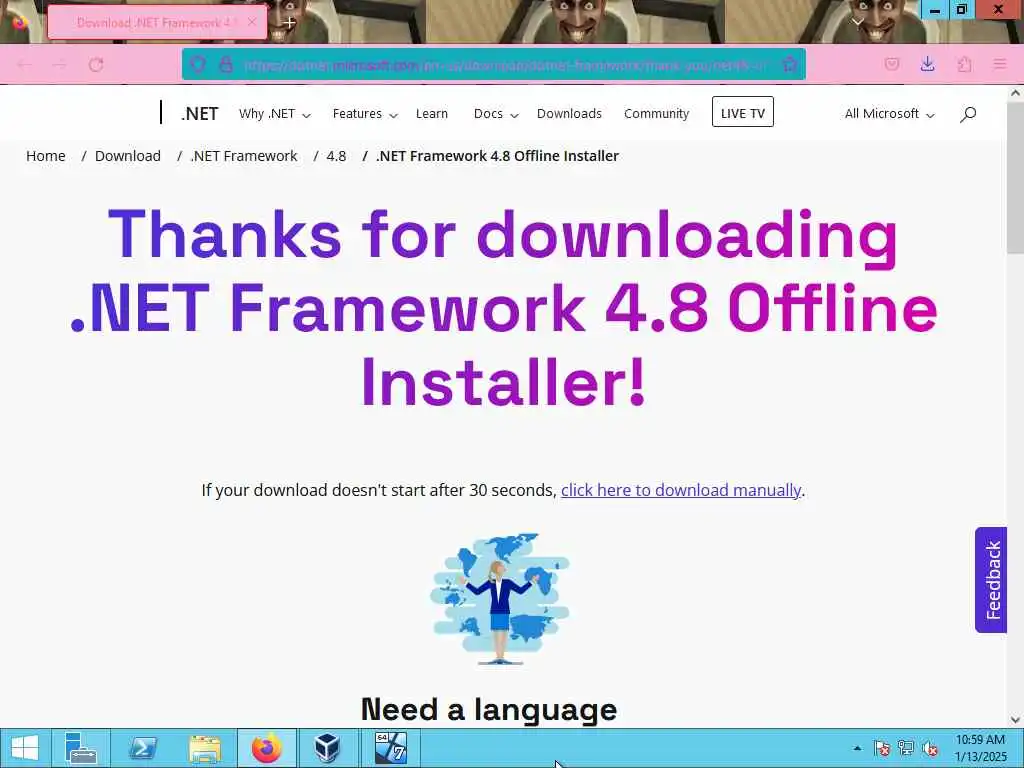Launch PowerShell from taskbar
The image size is (1024, 768).
pyautogui.click(x=142, y=748)
